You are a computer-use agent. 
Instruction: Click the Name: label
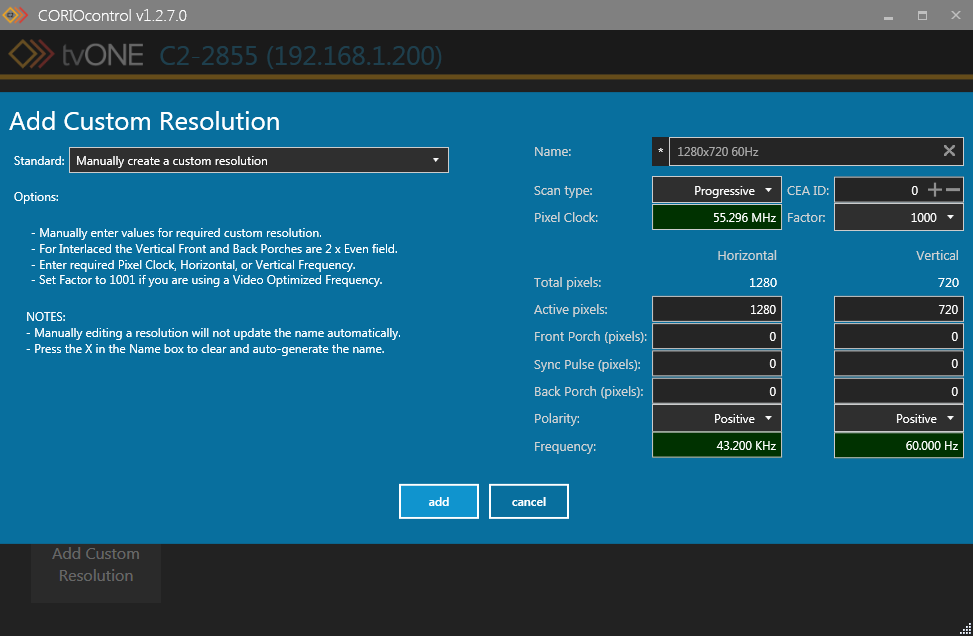click(x=552, y=151)
